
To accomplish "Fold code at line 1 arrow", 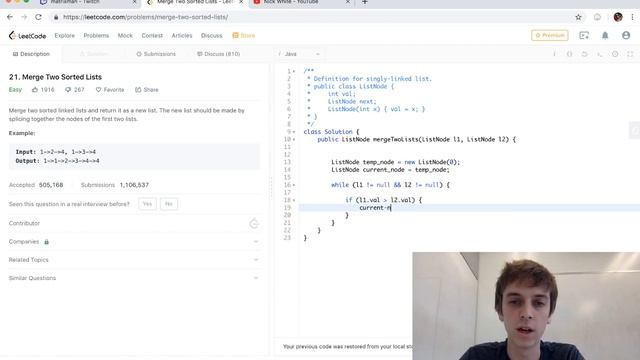I will (294, 71).
